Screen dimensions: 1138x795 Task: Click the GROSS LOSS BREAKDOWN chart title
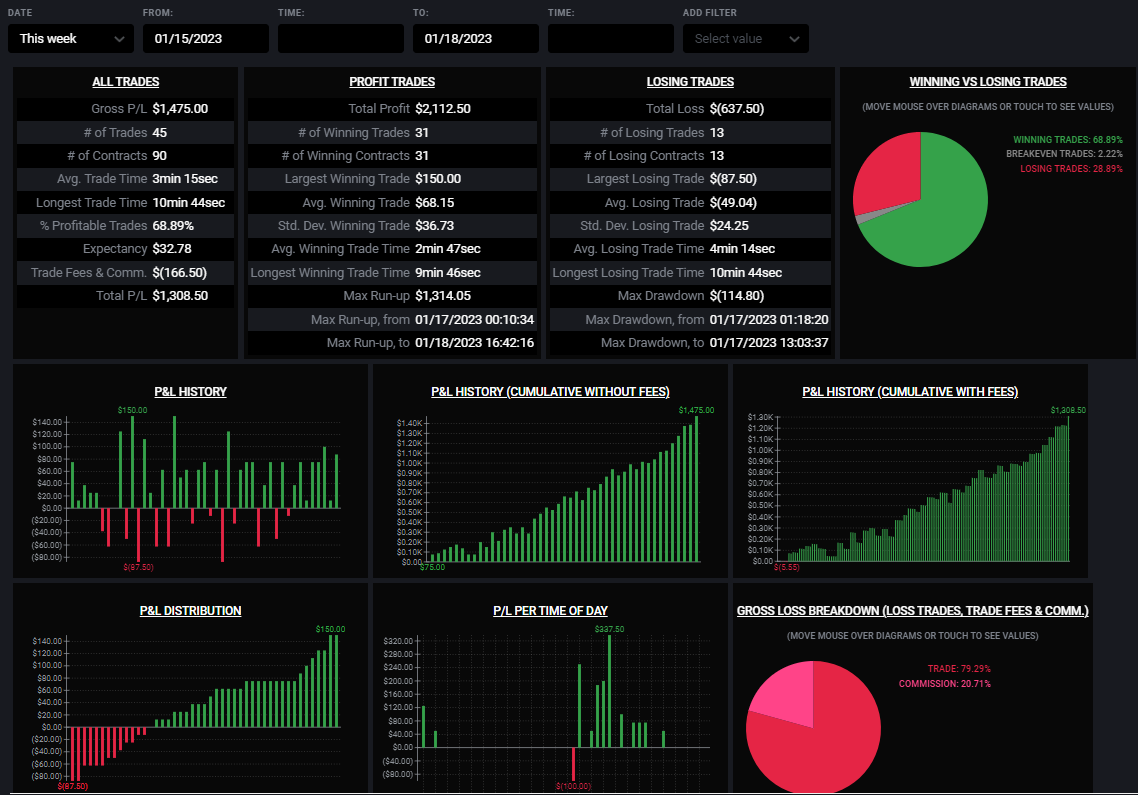912,611
